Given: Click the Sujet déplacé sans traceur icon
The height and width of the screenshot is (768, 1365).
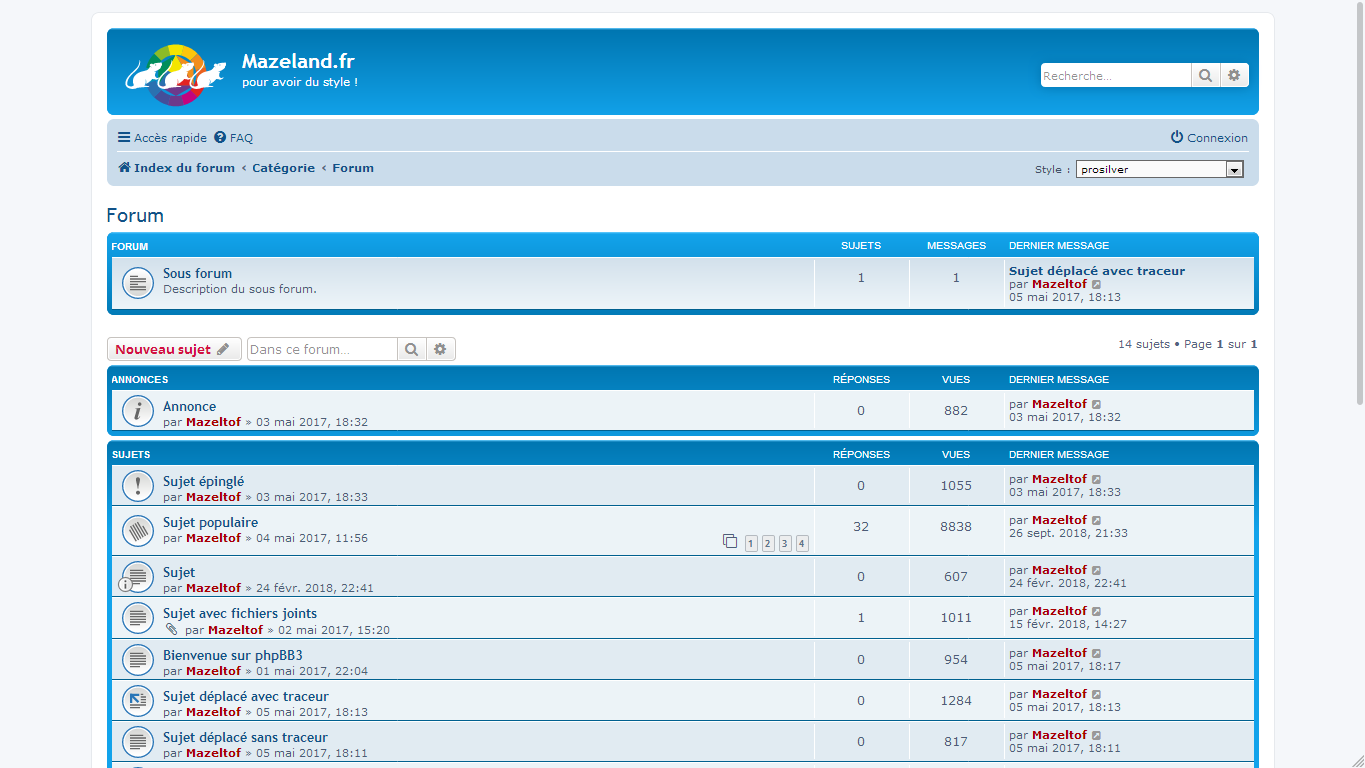Looking at the screenshot, I should tap(138, 742).
